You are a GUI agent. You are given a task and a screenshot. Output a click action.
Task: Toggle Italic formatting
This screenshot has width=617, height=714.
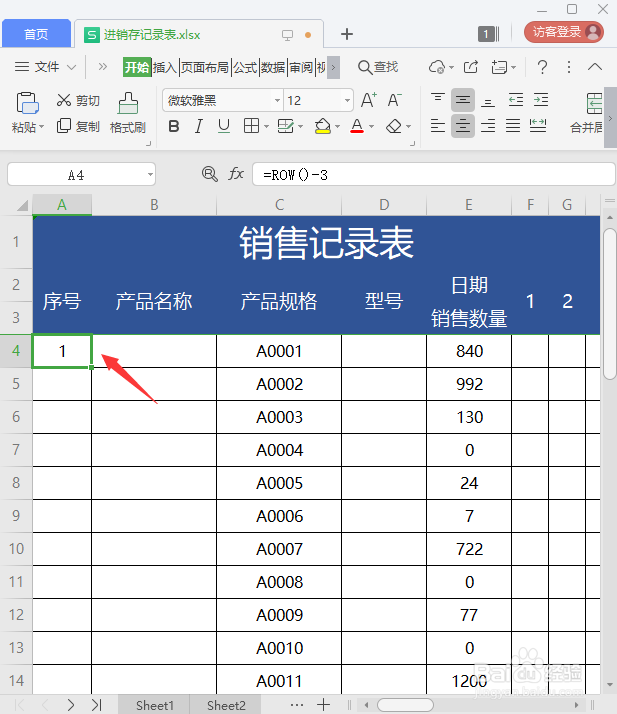pos(199,126)
